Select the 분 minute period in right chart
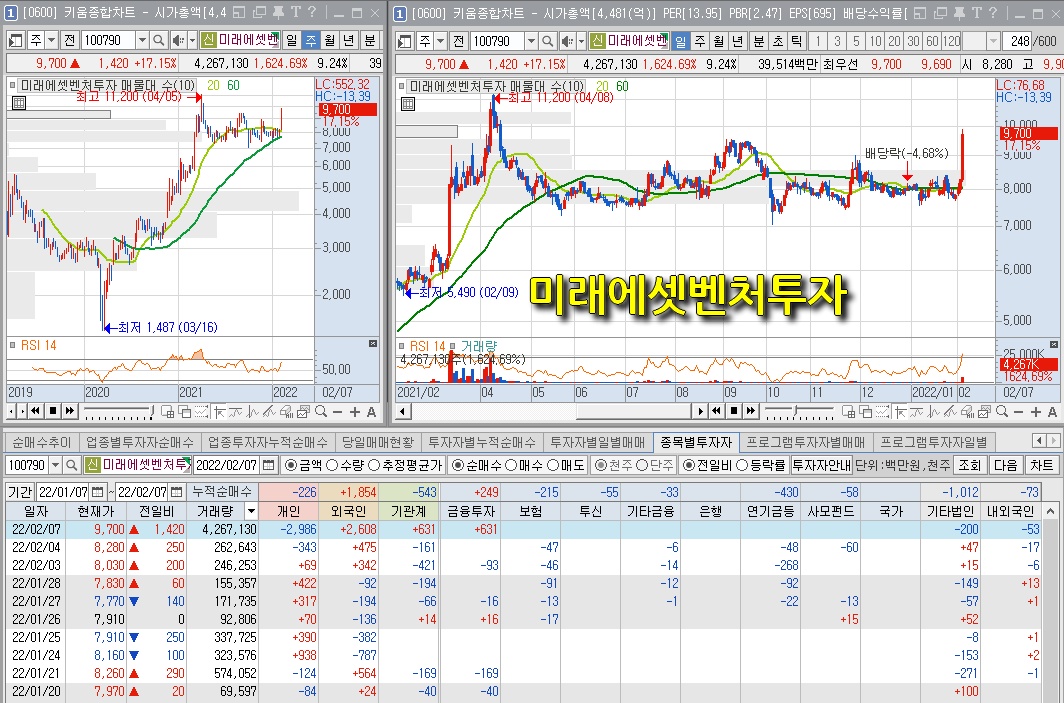The height and width of the screenshot is (703, 1064). coord(758,41)
